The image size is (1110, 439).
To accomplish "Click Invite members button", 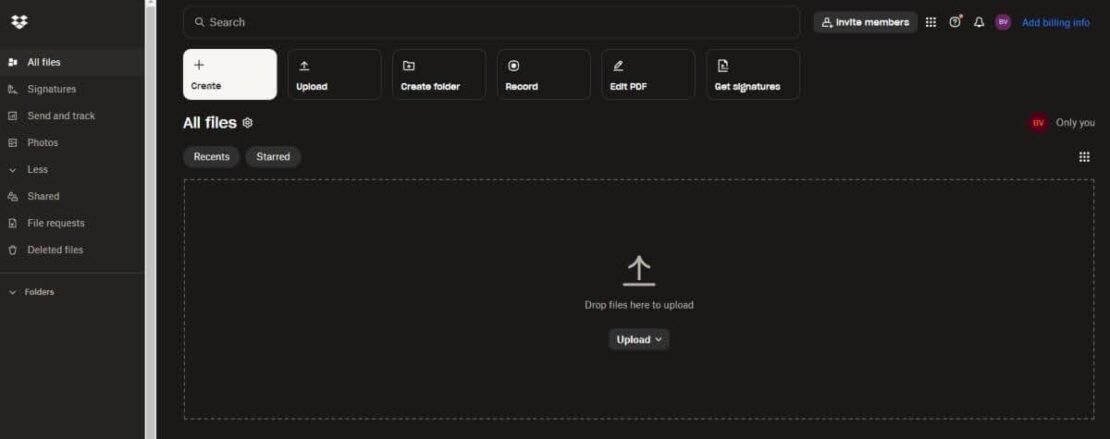I will click(865, 23).
